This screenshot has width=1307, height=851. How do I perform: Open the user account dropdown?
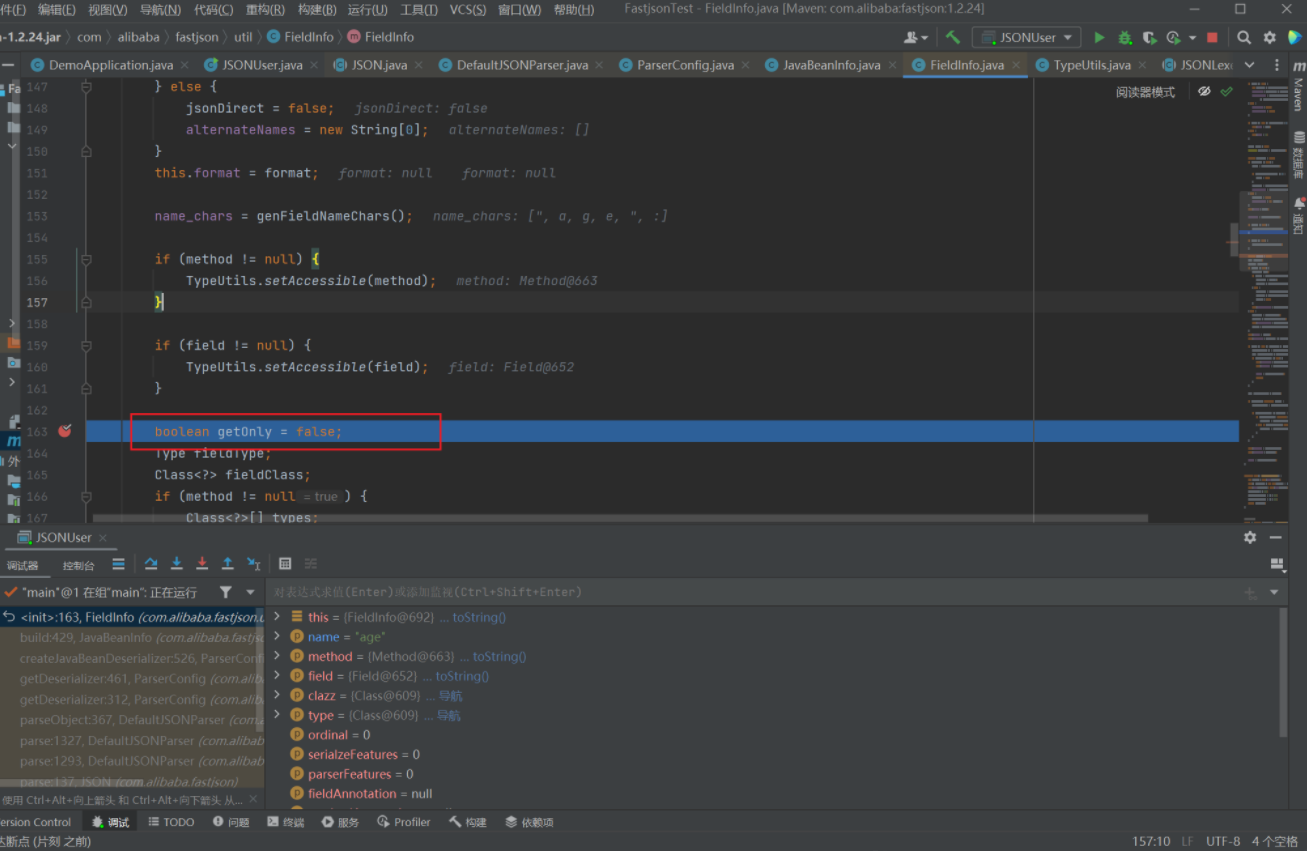click(916, 37)
